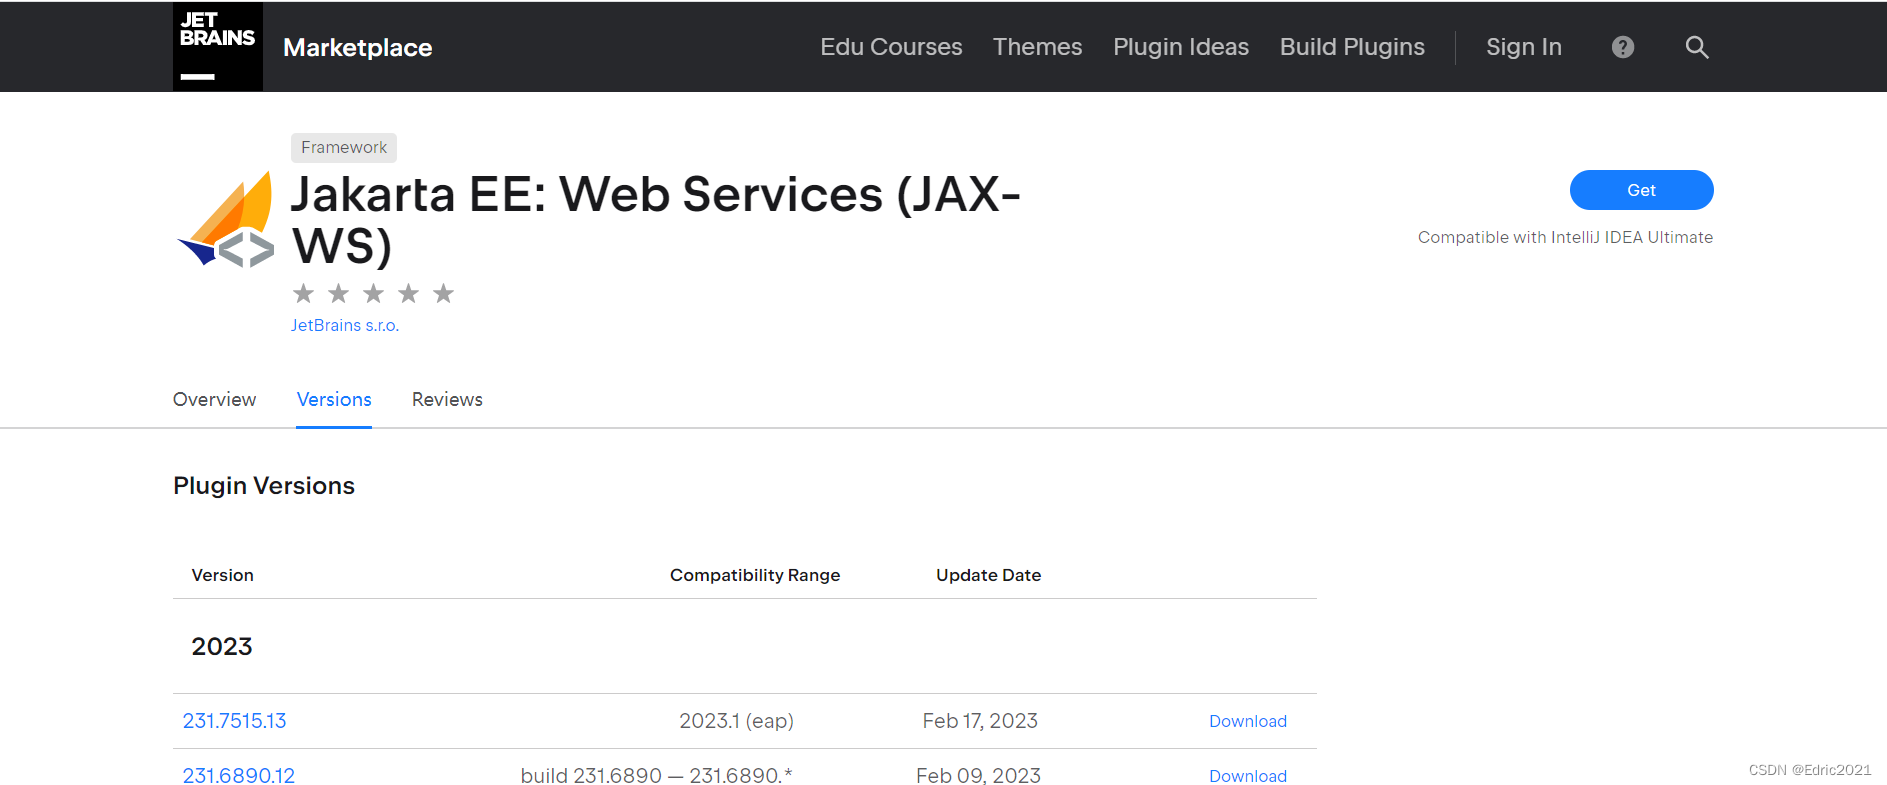Go to Marketplace home

coord(358,47)
